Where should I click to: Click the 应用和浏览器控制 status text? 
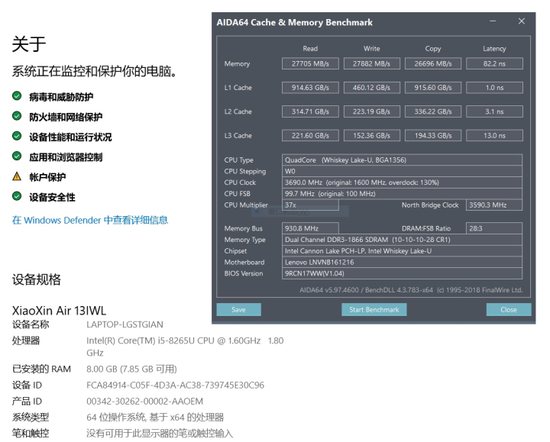tap(66, 157)
